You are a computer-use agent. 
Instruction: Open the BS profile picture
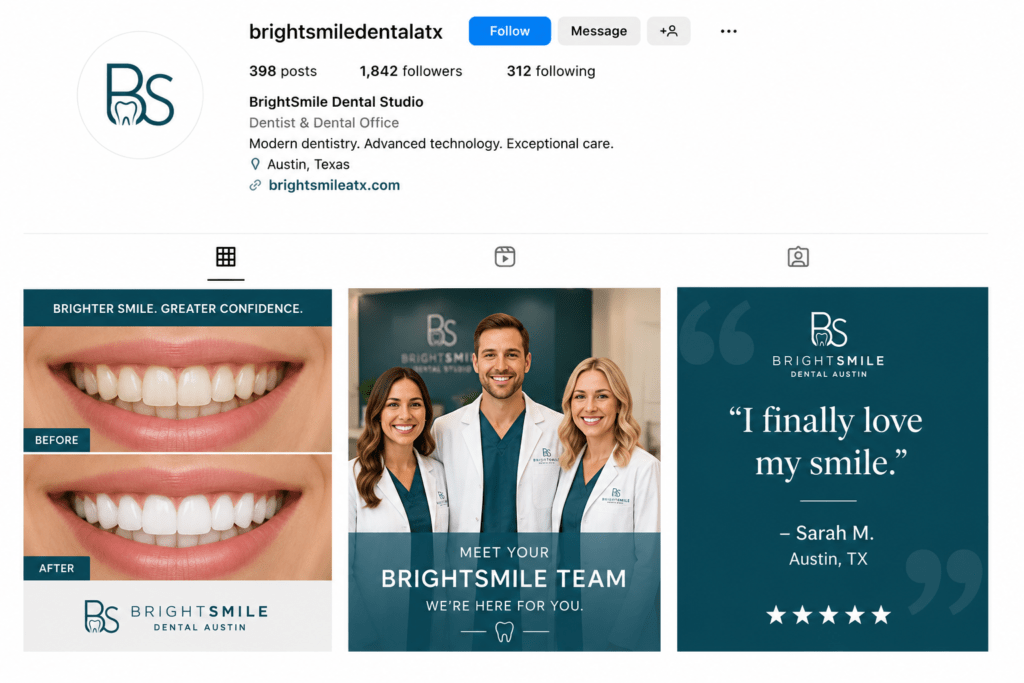click(140, 95)
